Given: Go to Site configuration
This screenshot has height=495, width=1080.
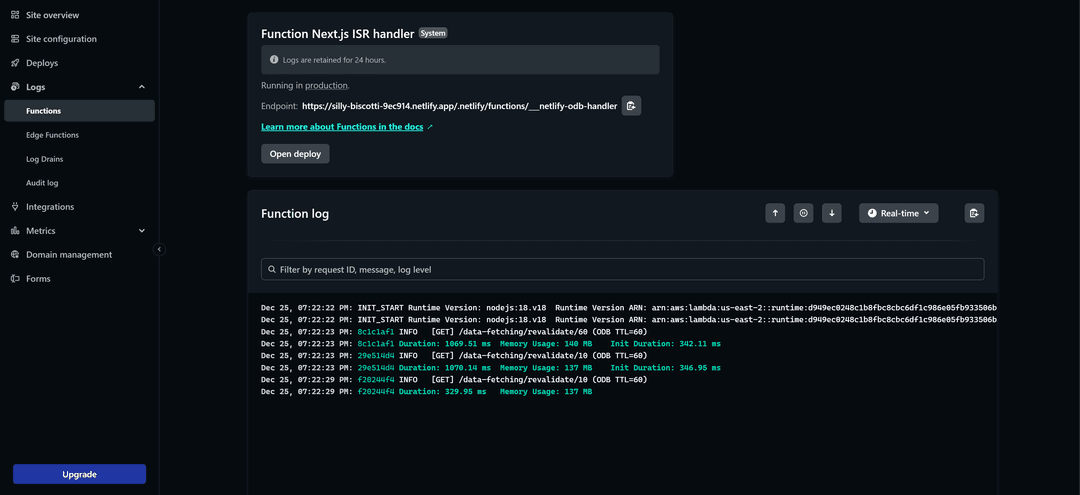Looking at the screenshot, I should 61,39.
